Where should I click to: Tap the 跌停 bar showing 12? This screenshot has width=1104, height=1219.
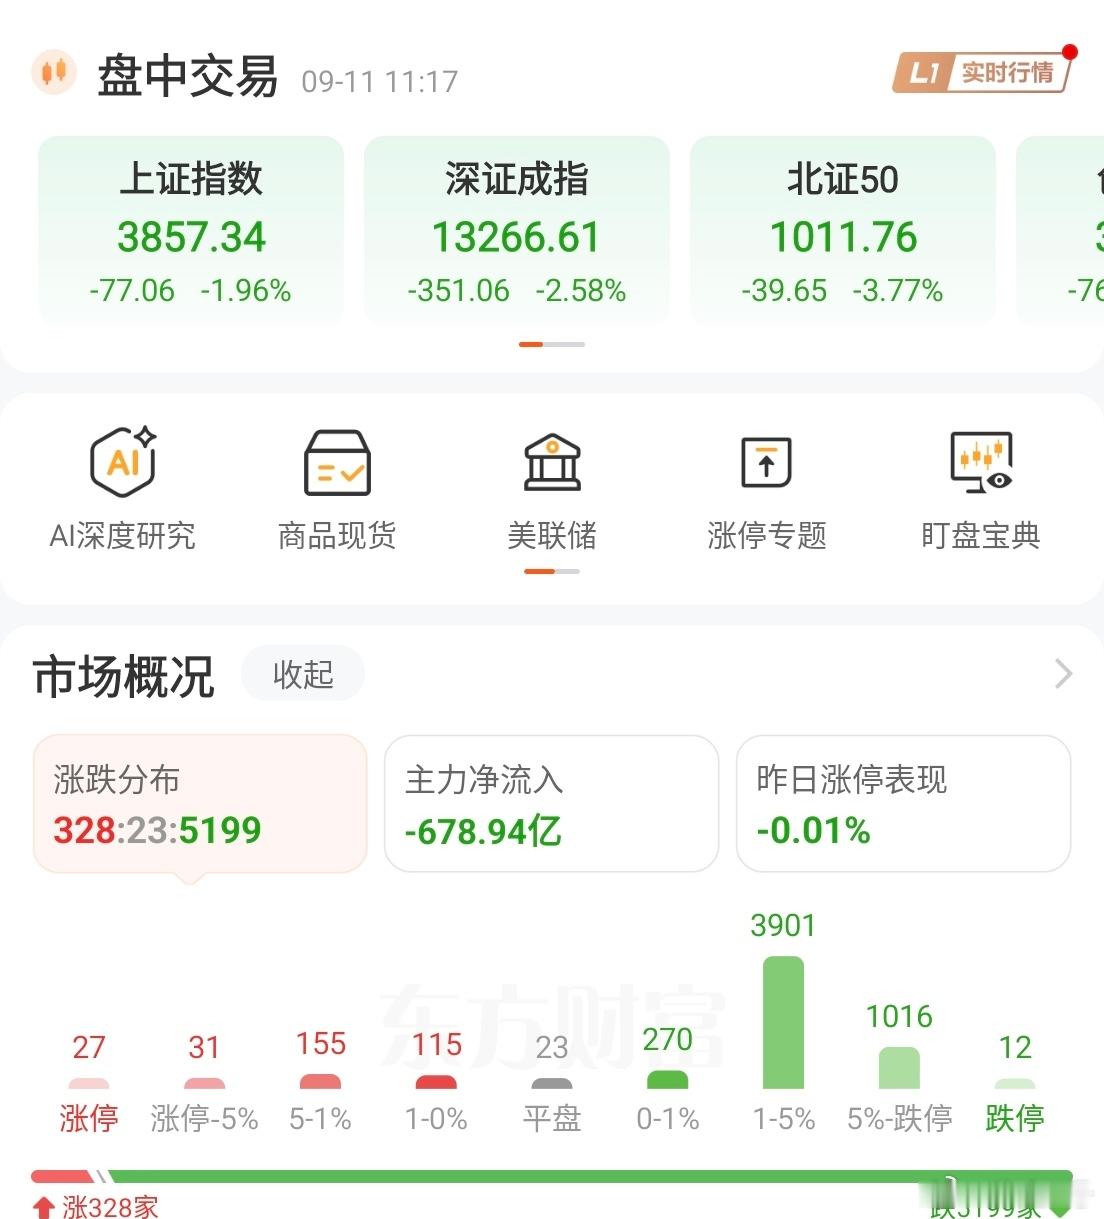coord(1015,1083)
